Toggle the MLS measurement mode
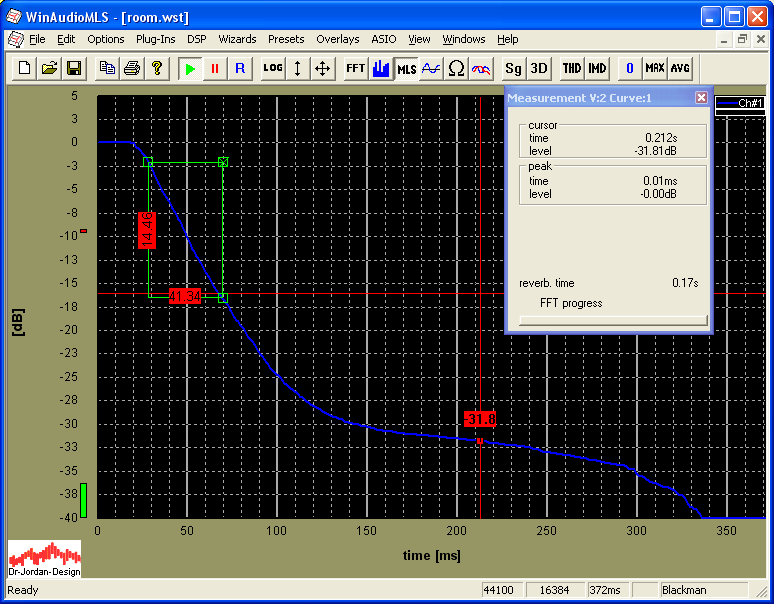The width and height of the screenshot is (774, 604). 406,68
